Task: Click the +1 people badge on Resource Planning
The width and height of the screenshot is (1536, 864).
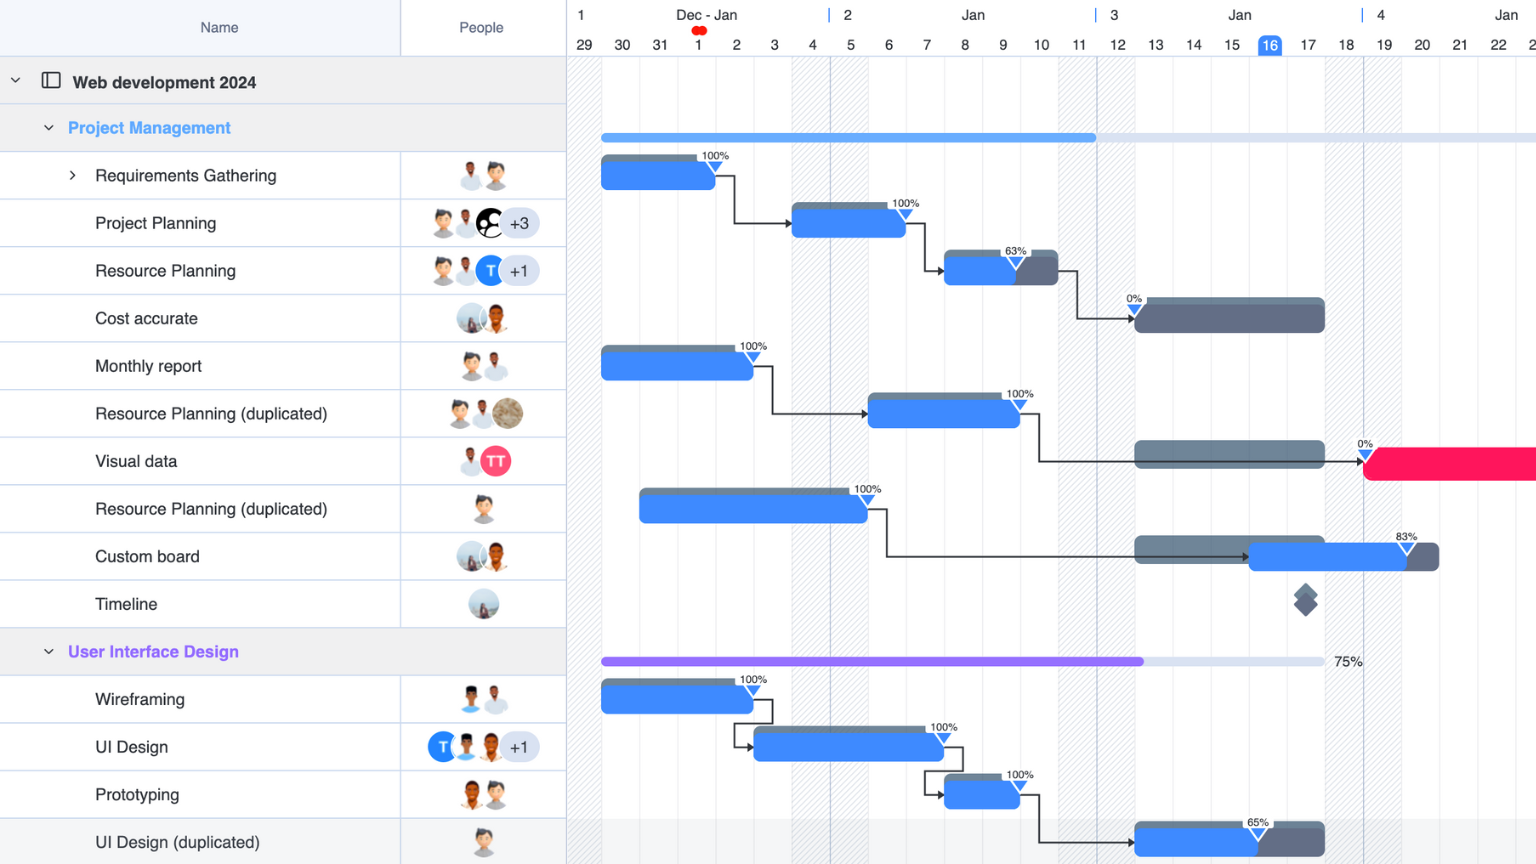Action: (519, 271)
